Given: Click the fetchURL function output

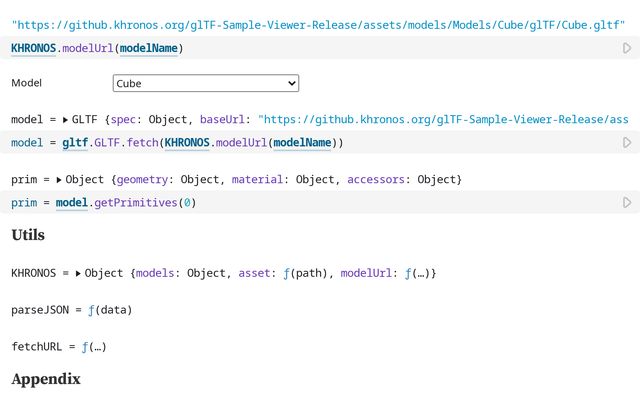Looking at the screenshot, I should click(x=96, y=347).
